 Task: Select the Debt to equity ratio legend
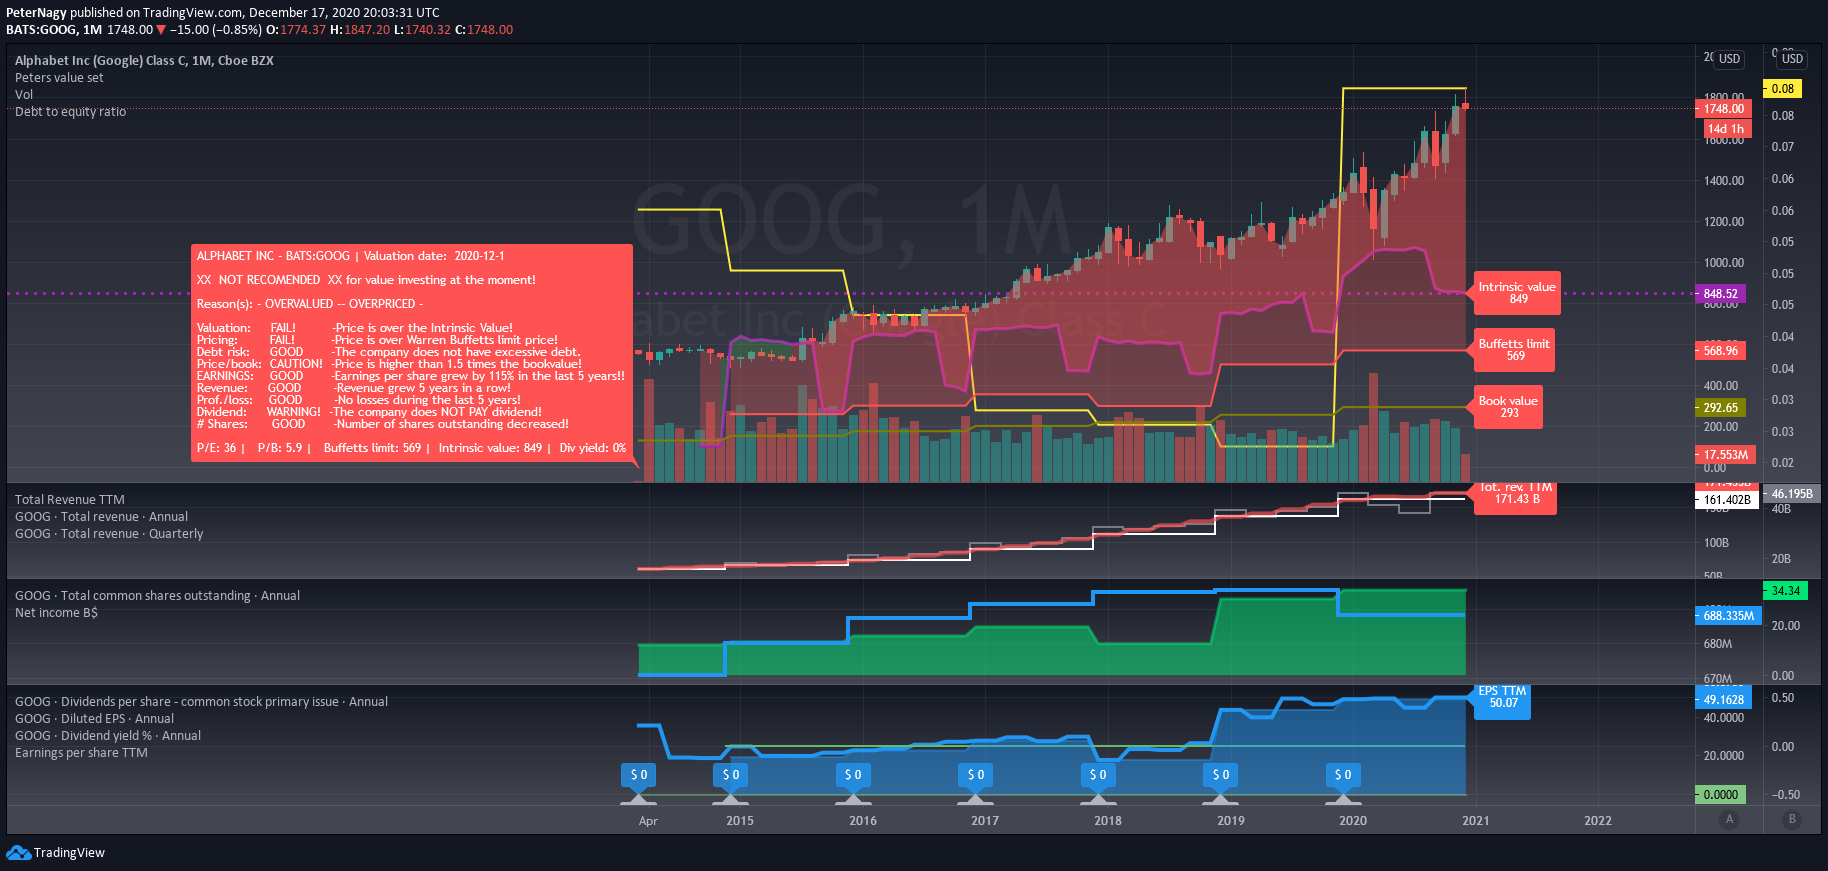70,112
